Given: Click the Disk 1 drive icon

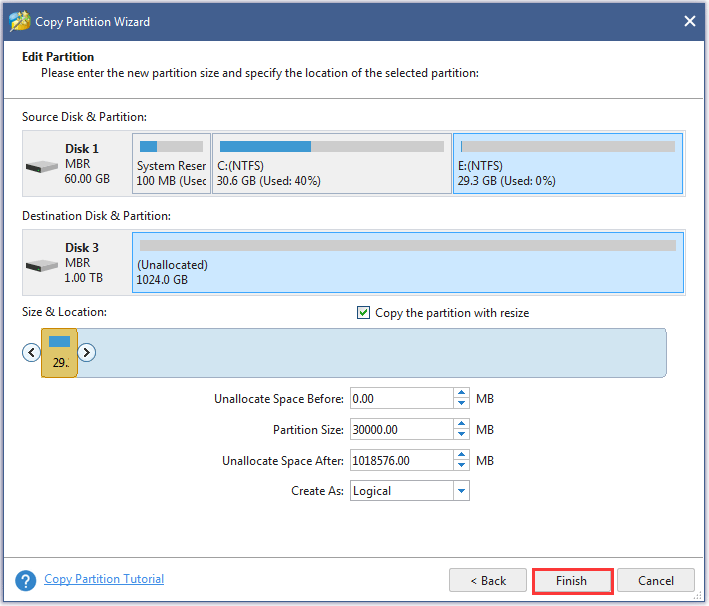Looking at the screenshot, I should coord(42,166).
